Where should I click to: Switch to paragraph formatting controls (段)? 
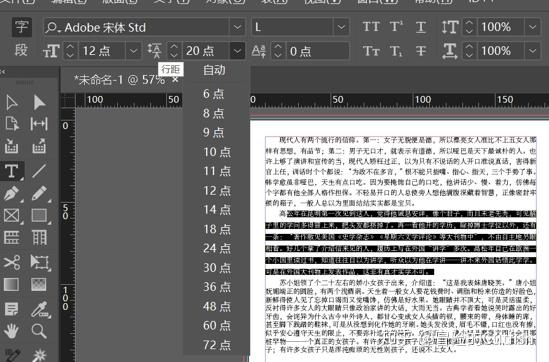point(22,51)
